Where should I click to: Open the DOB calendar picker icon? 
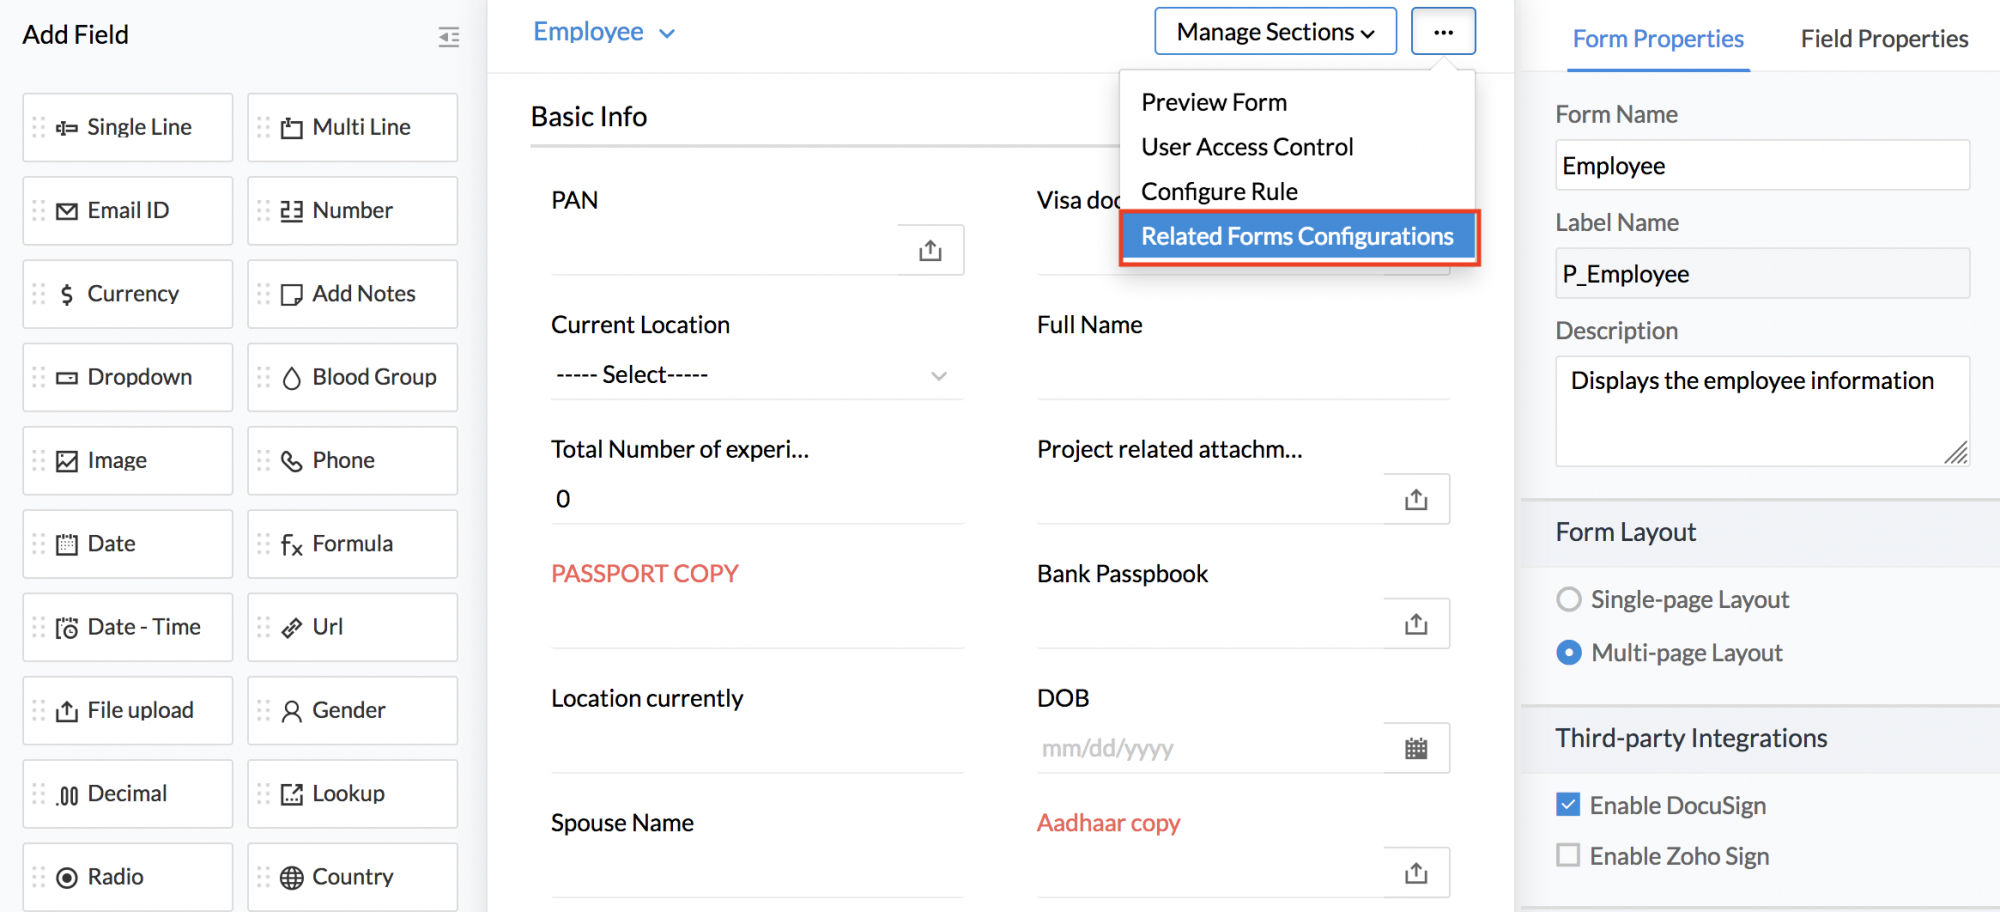[x=1415, y=748]
